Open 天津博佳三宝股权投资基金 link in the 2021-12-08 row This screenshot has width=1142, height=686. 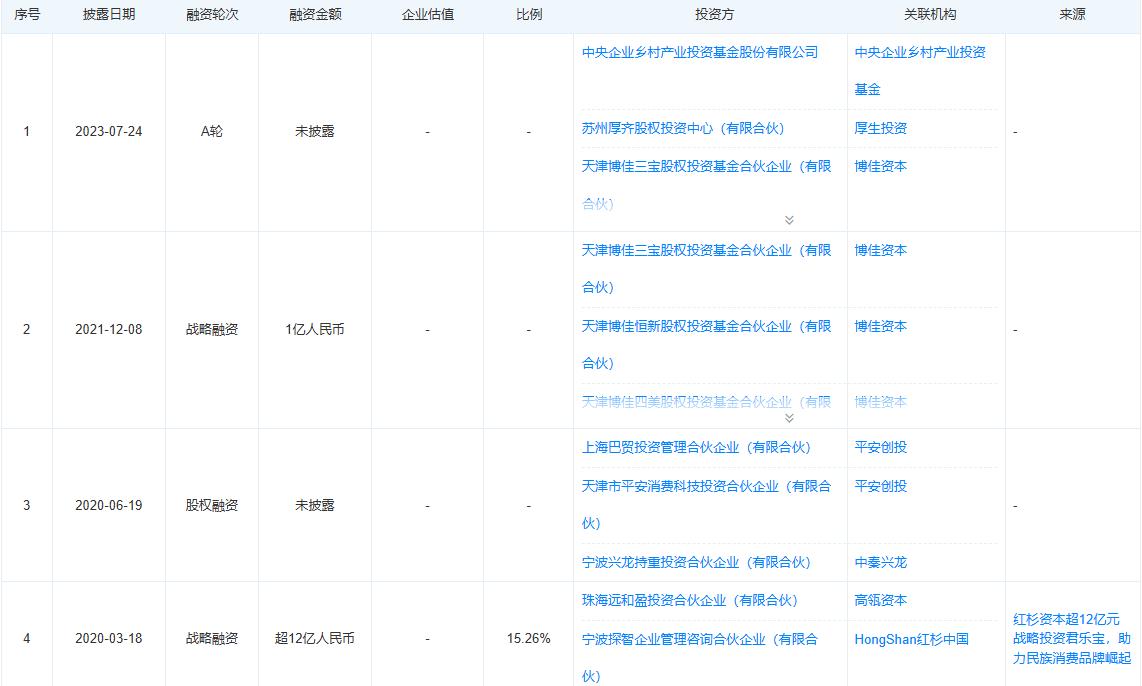pyautogui.click(x=706, y=269)
